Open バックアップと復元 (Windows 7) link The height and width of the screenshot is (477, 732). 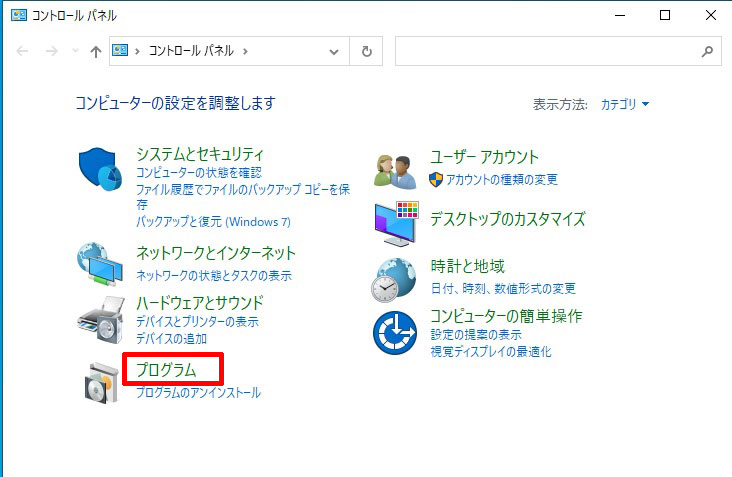tap(213, 219)
